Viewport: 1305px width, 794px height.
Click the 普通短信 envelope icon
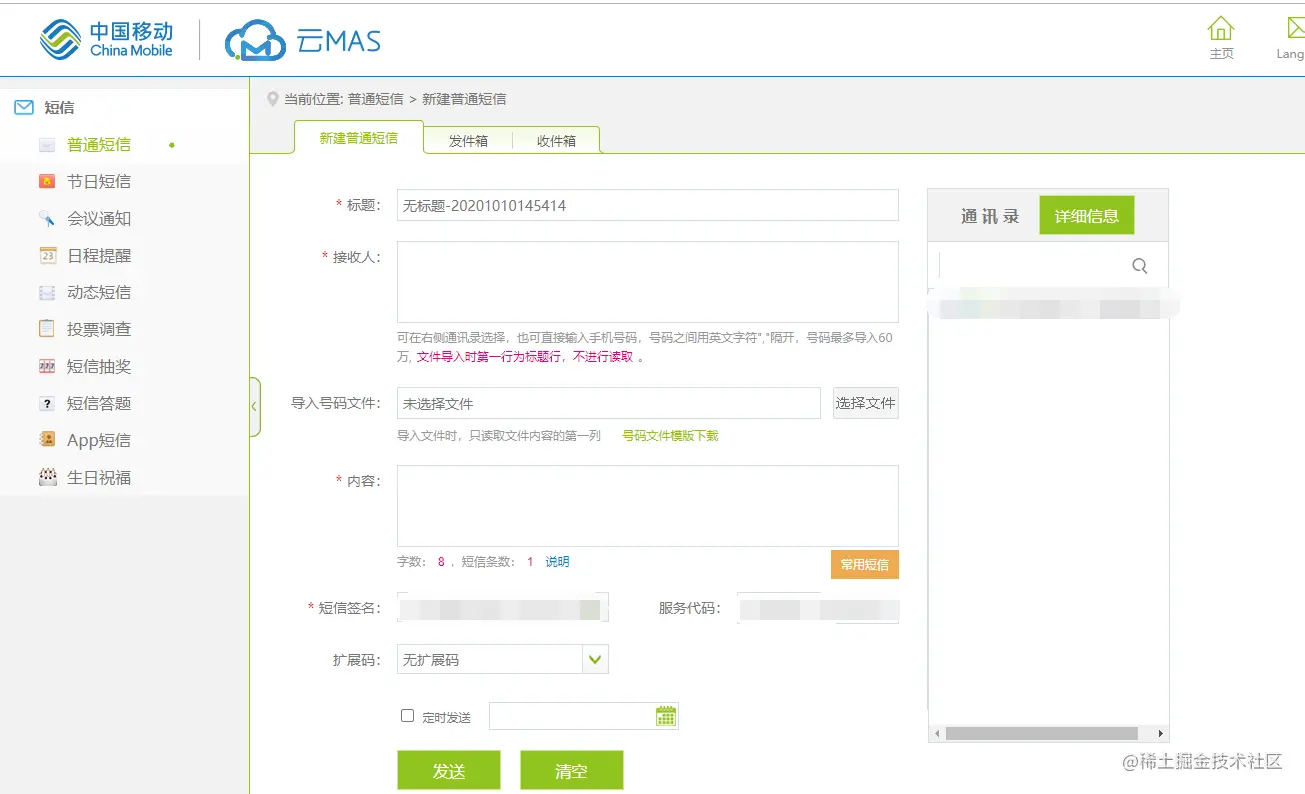tap(47, 145)
